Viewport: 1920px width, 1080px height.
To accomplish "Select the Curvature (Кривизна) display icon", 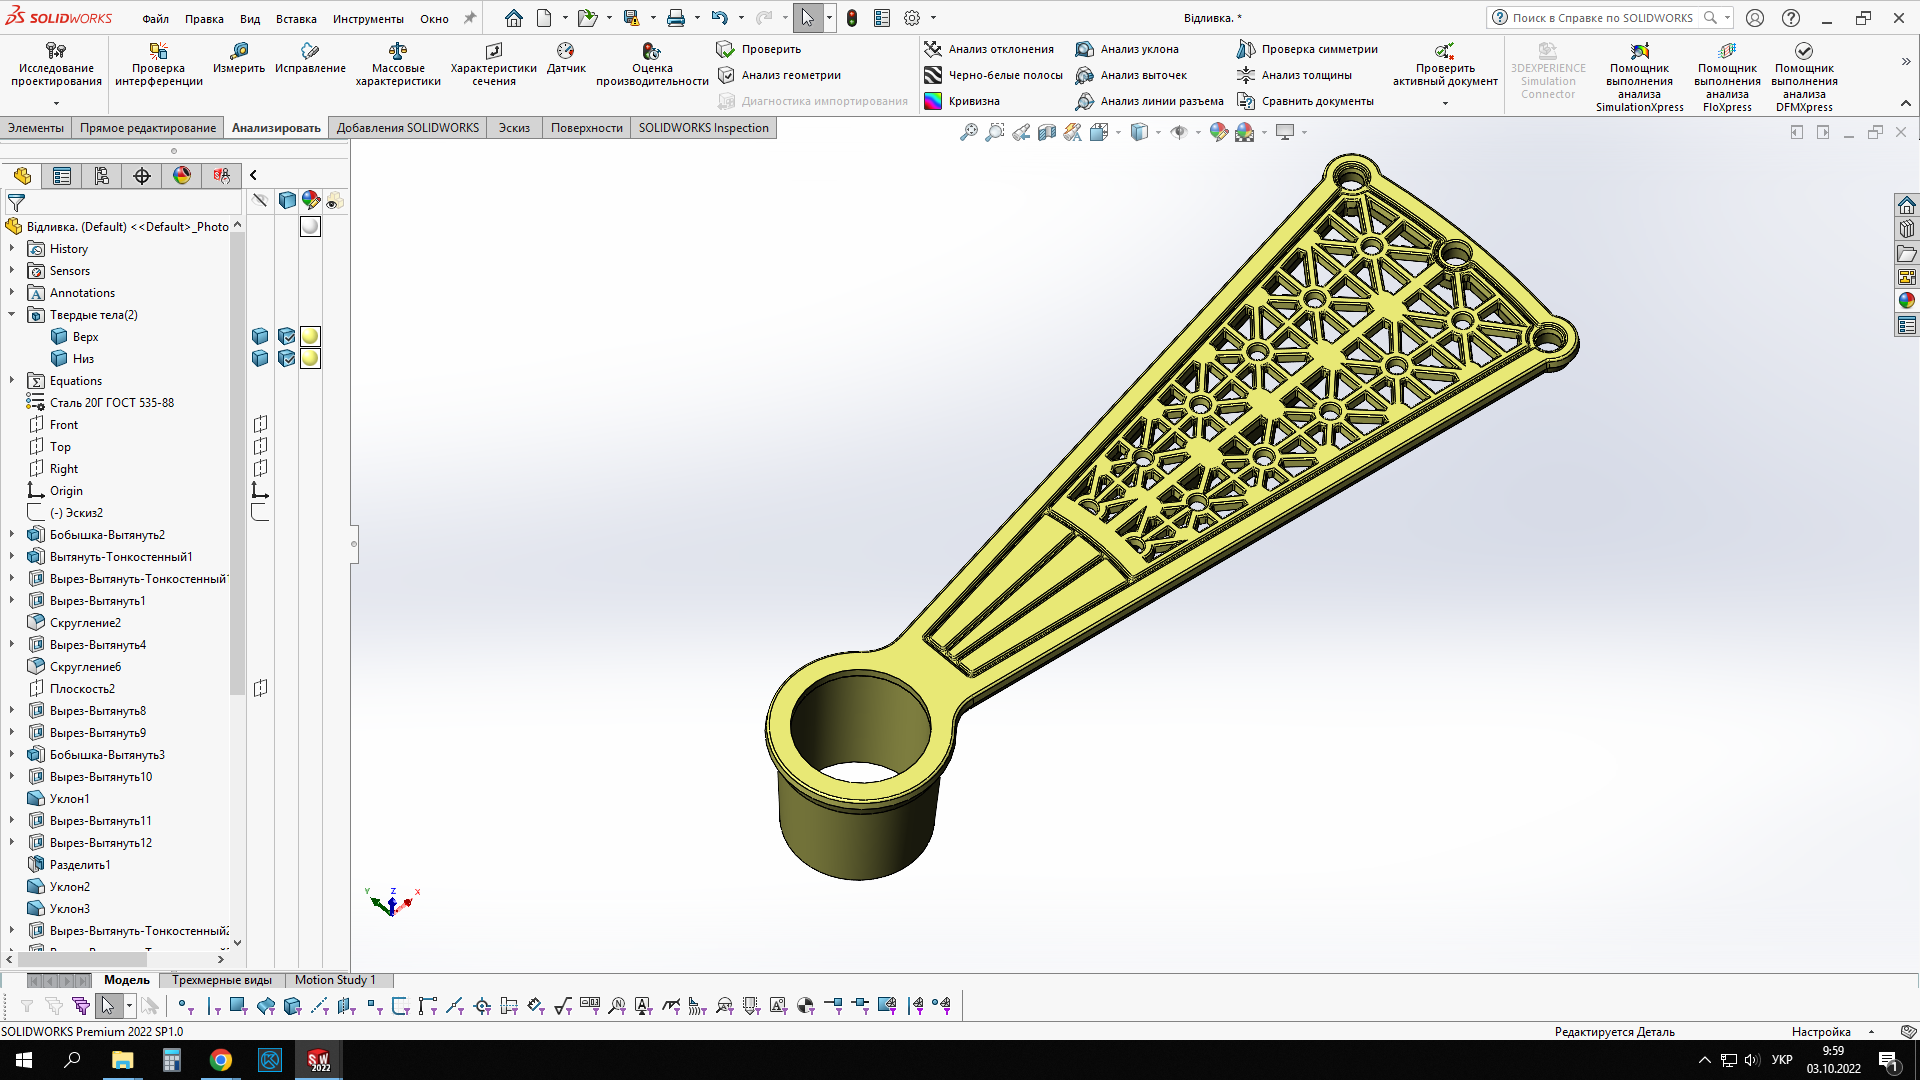I will (962, 101).
